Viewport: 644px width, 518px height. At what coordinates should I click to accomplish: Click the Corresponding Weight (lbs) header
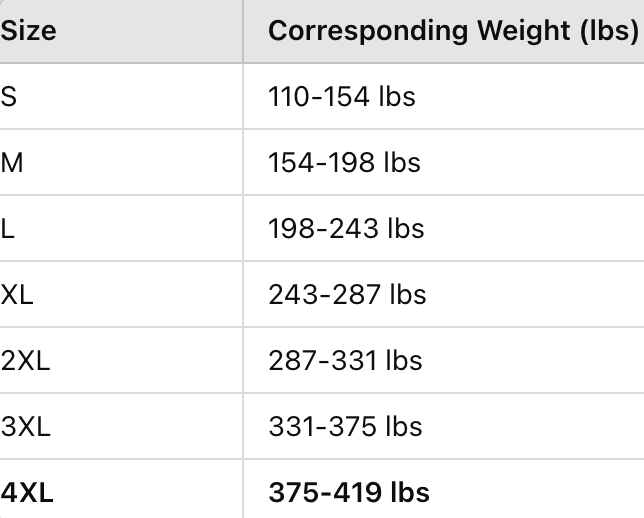click(452, 31)
